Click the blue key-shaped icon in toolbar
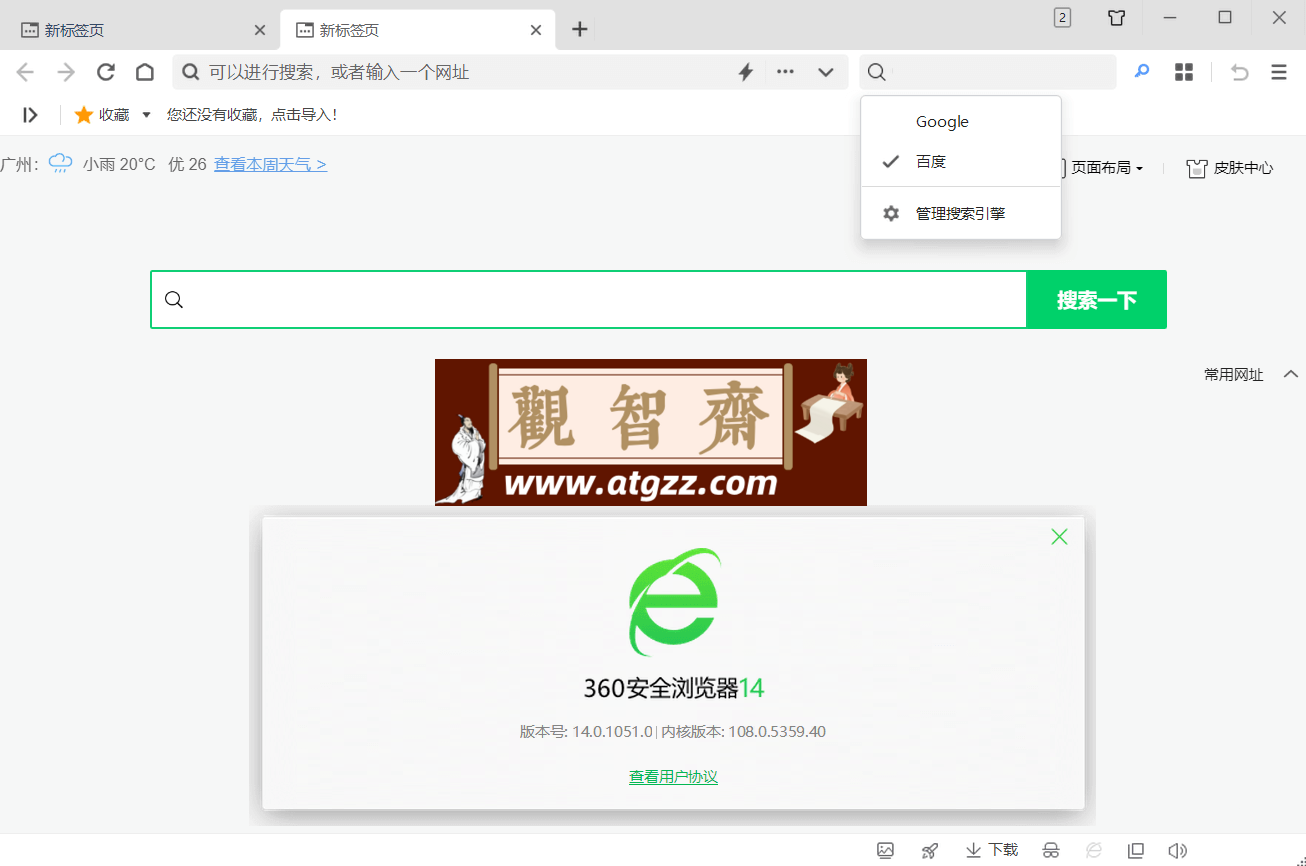The height and width of the screenshot is (866, 1306). [x=1142, y=72]
